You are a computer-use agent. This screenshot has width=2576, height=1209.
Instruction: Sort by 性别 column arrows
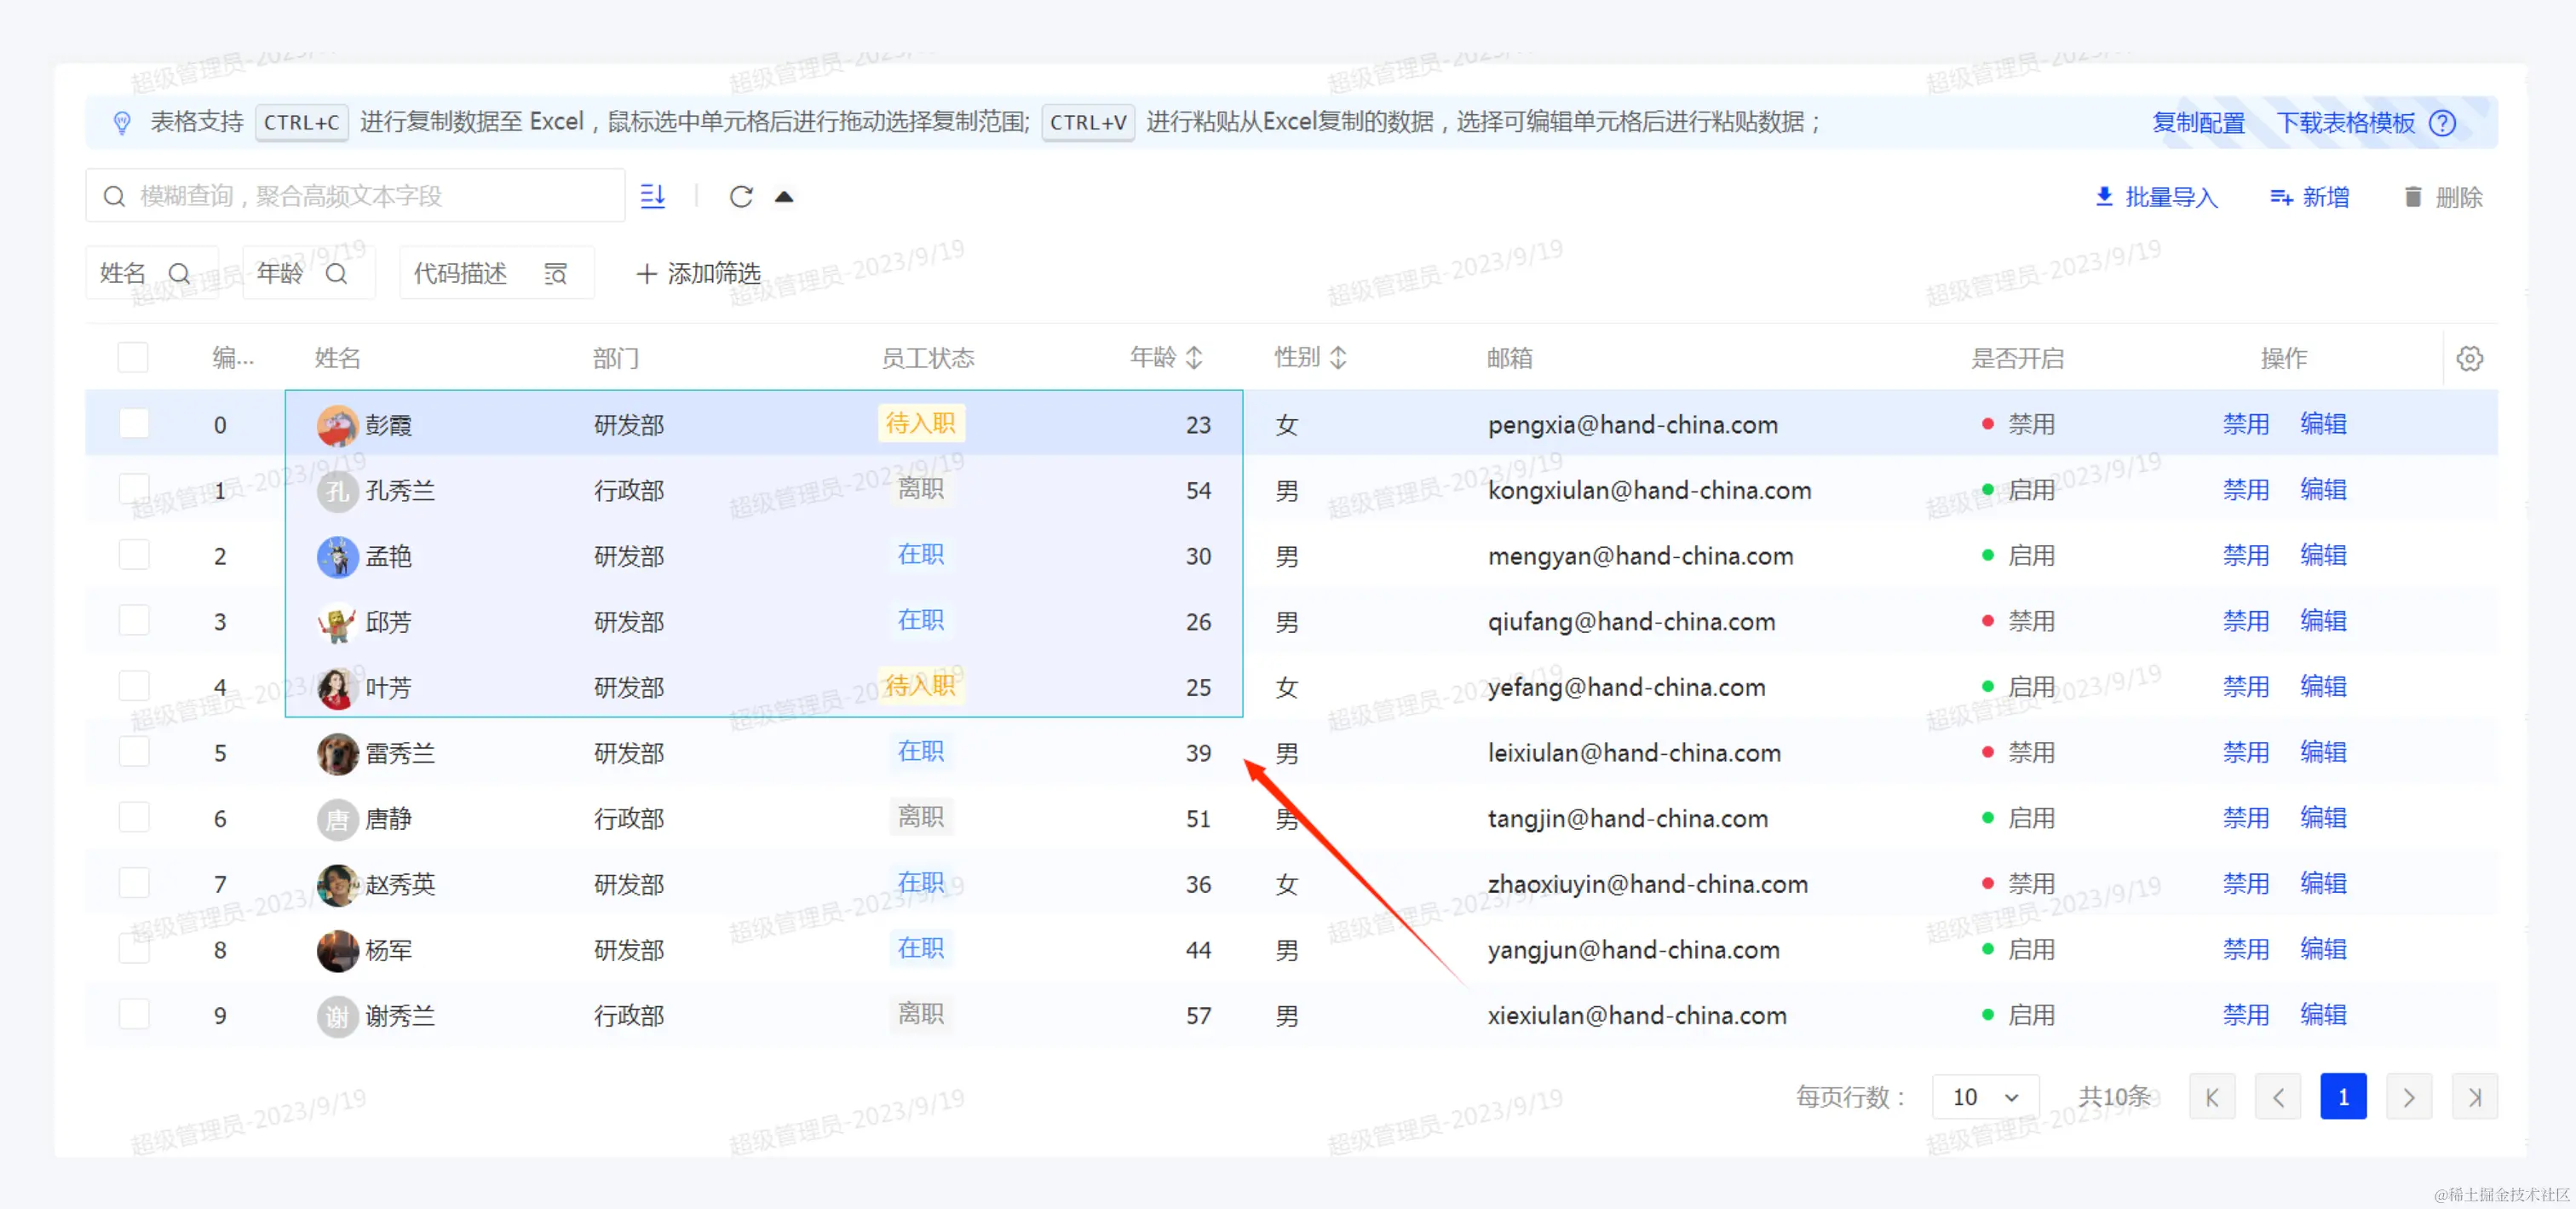[1338, 357]
